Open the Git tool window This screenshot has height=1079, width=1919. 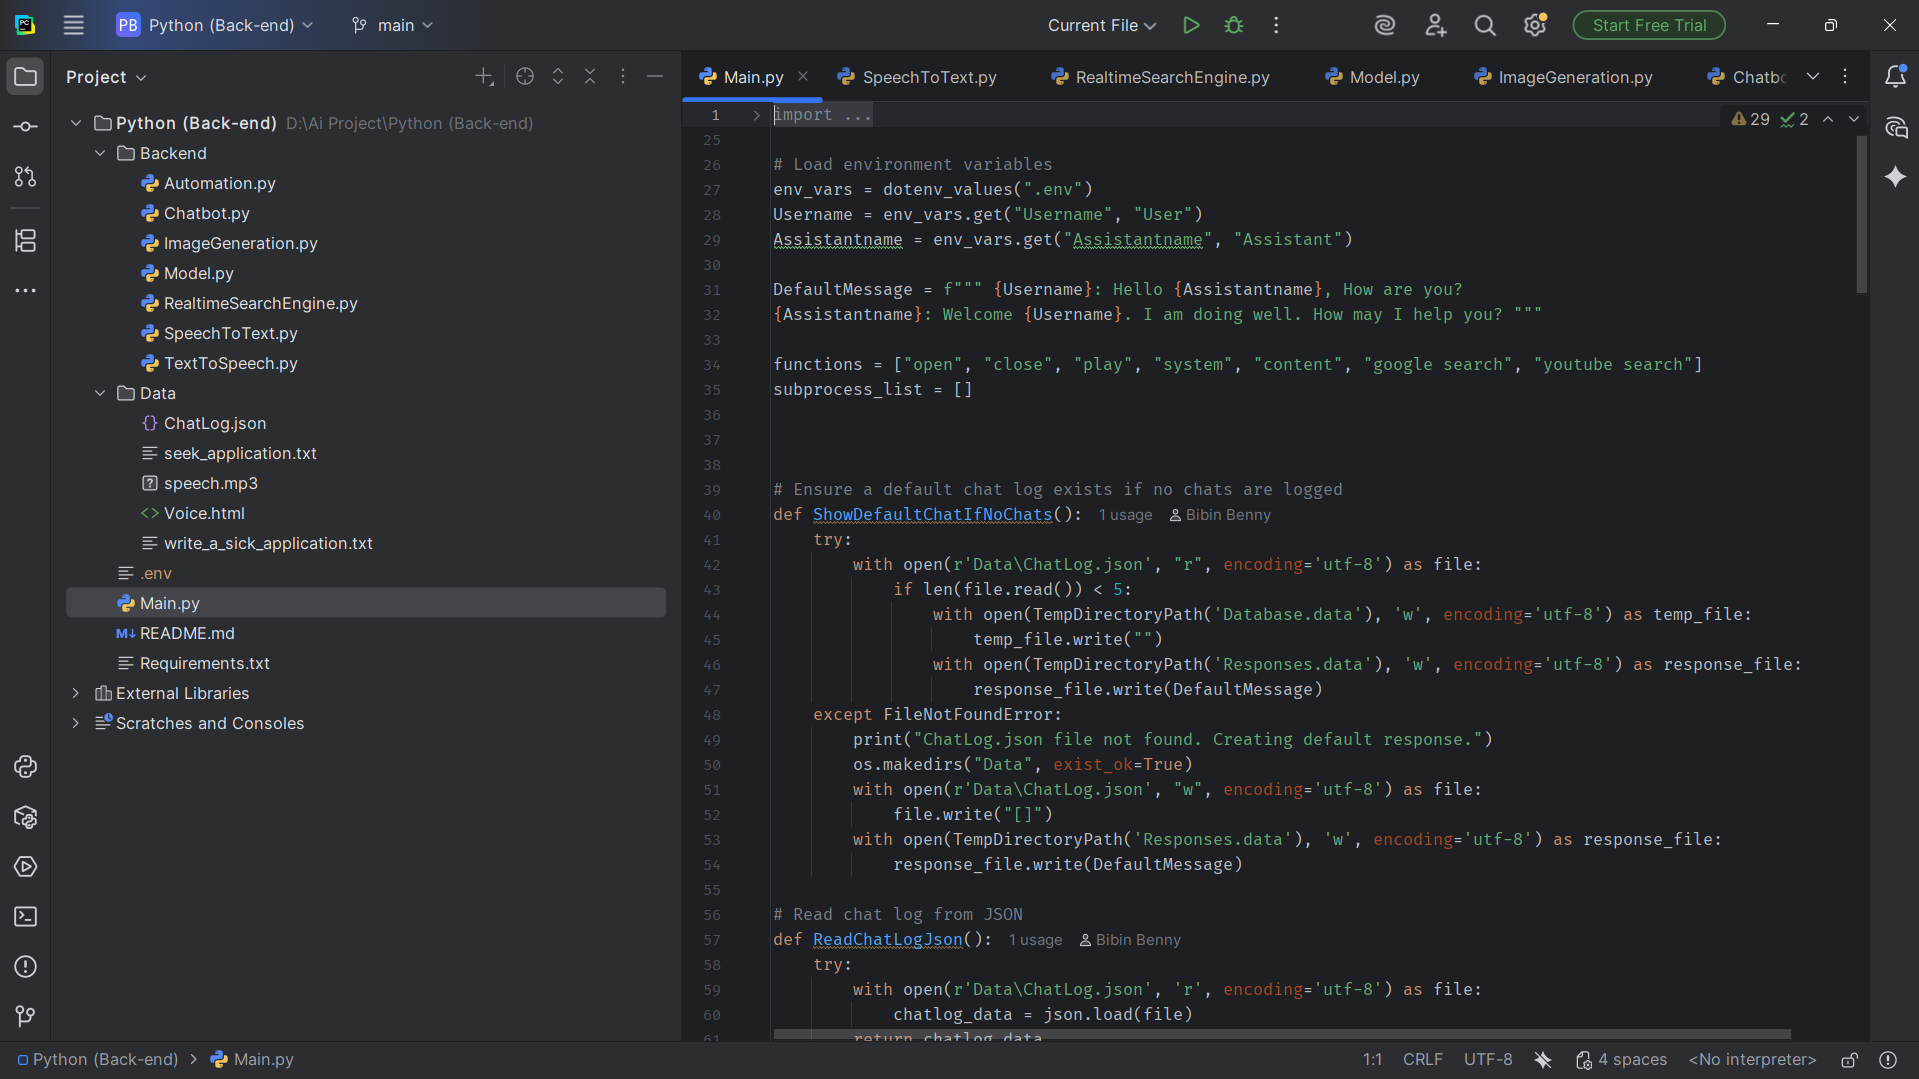(x=26, y=1017)
